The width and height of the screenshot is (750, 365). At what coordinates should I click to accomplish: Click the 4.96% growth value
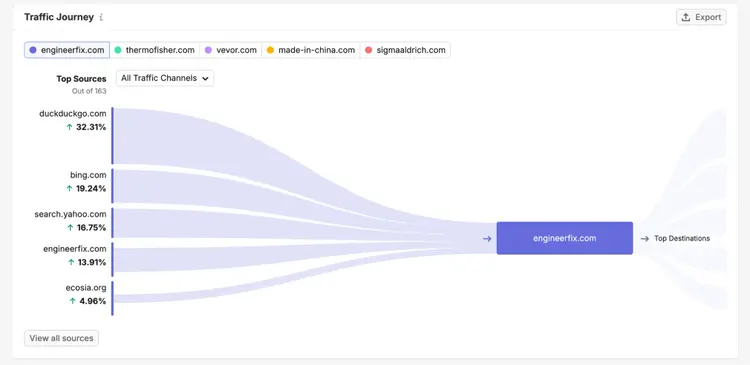pyautogui.click(x=93, y=301)
